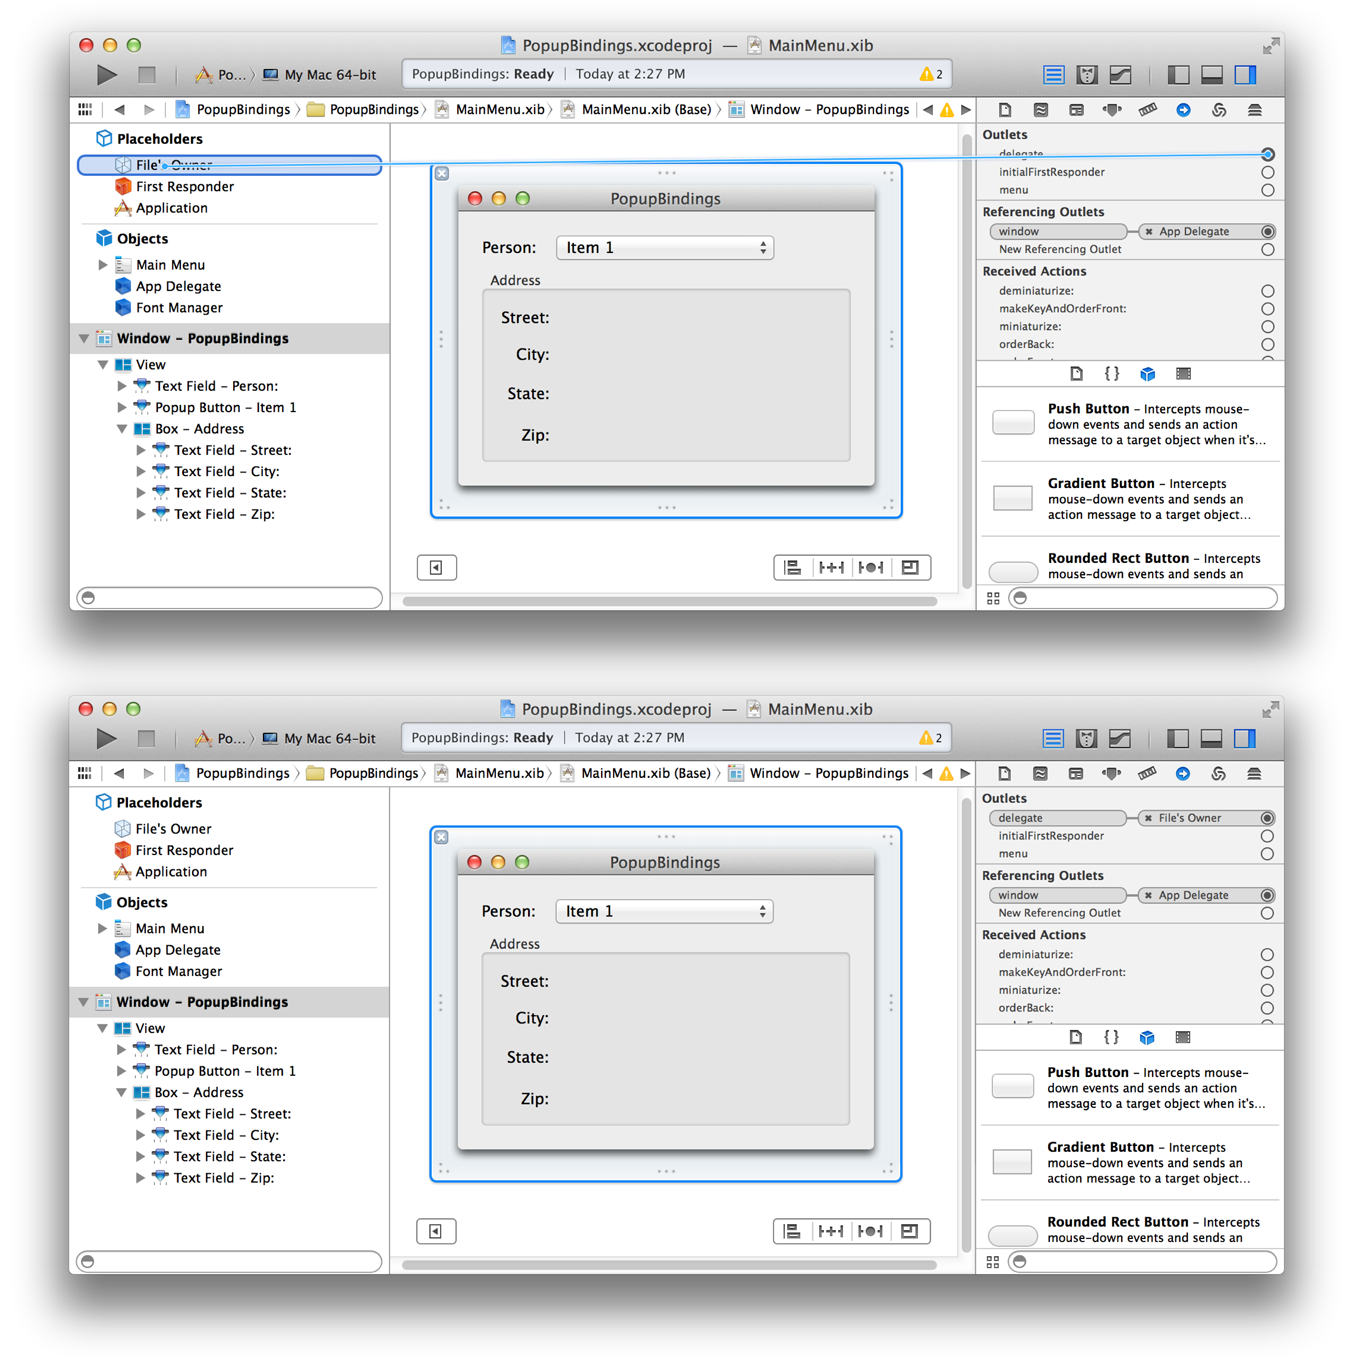
Task: Toggle navigator pane in bottom window
Action: [x=1178, y=738]
